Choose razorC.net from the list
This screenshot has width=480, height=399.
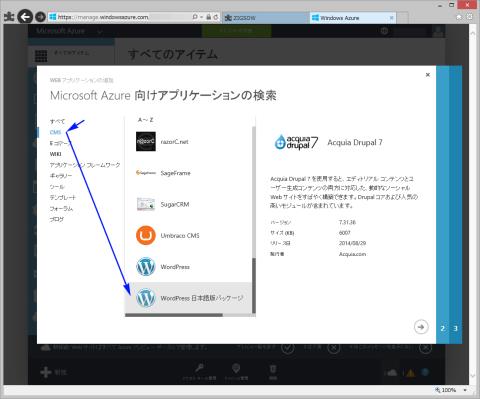point(188,142)
